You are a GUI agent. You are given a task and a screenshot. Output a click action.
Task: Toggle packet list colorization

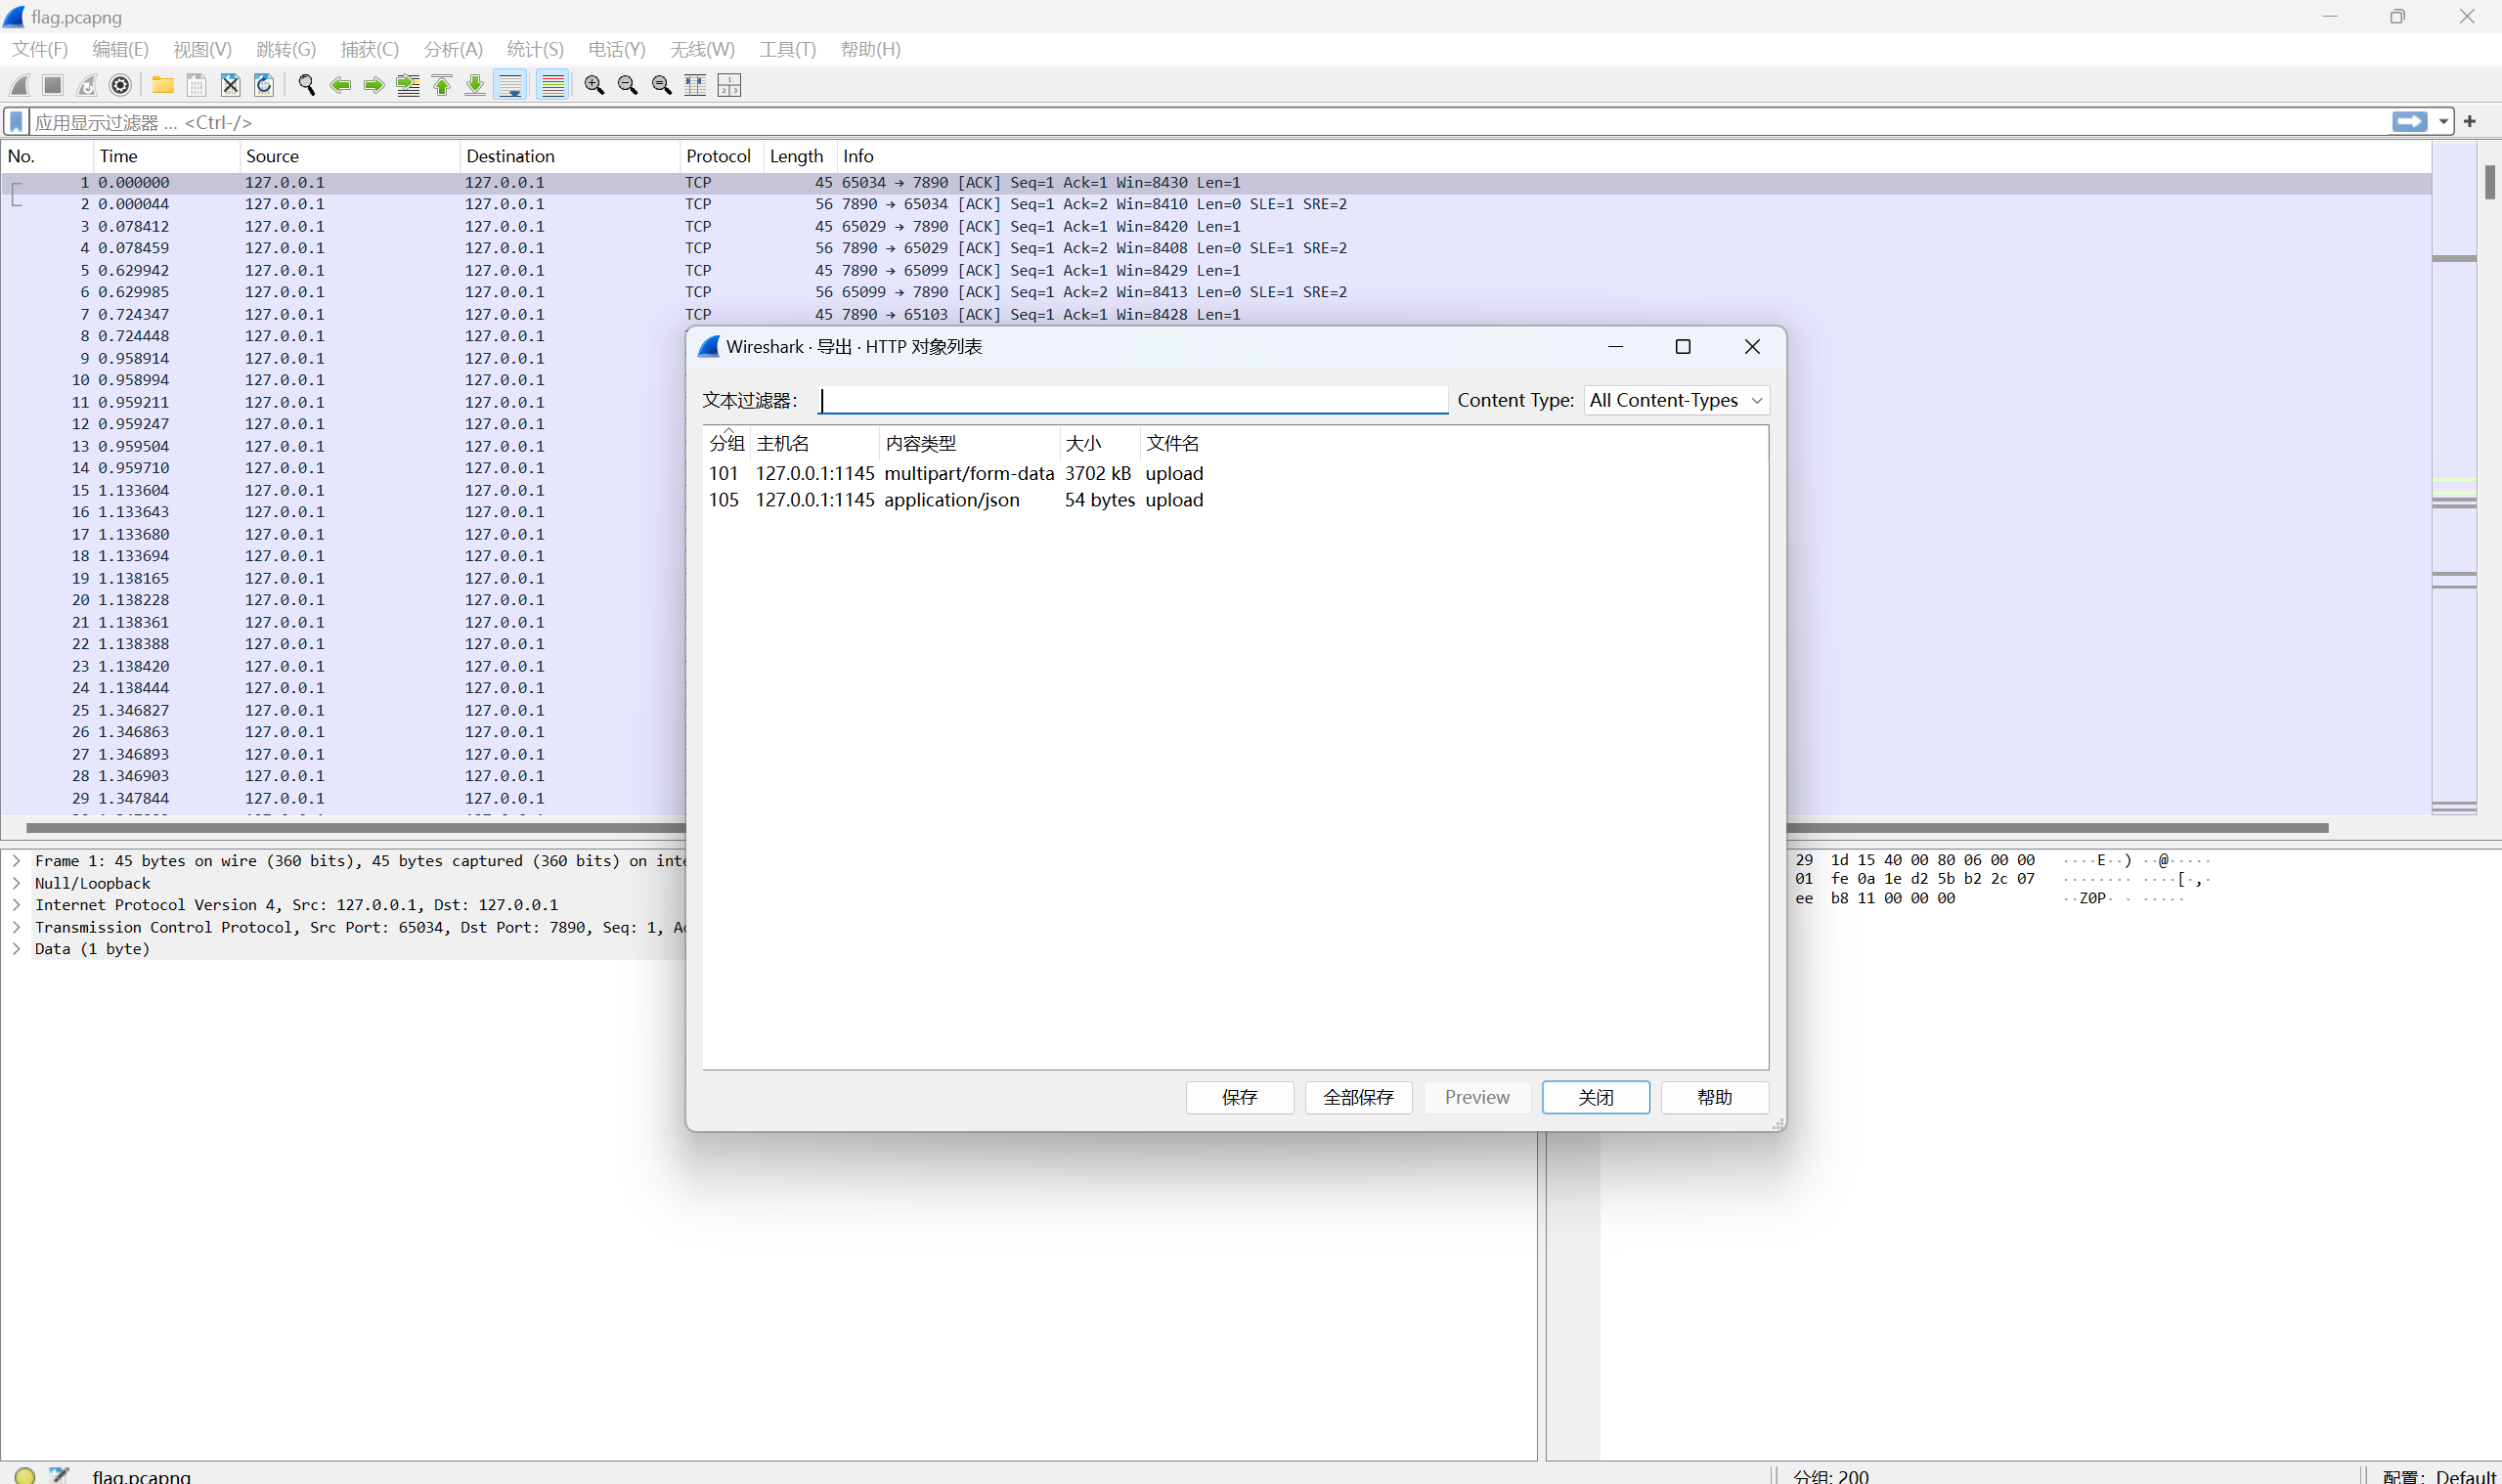[553, 85]
